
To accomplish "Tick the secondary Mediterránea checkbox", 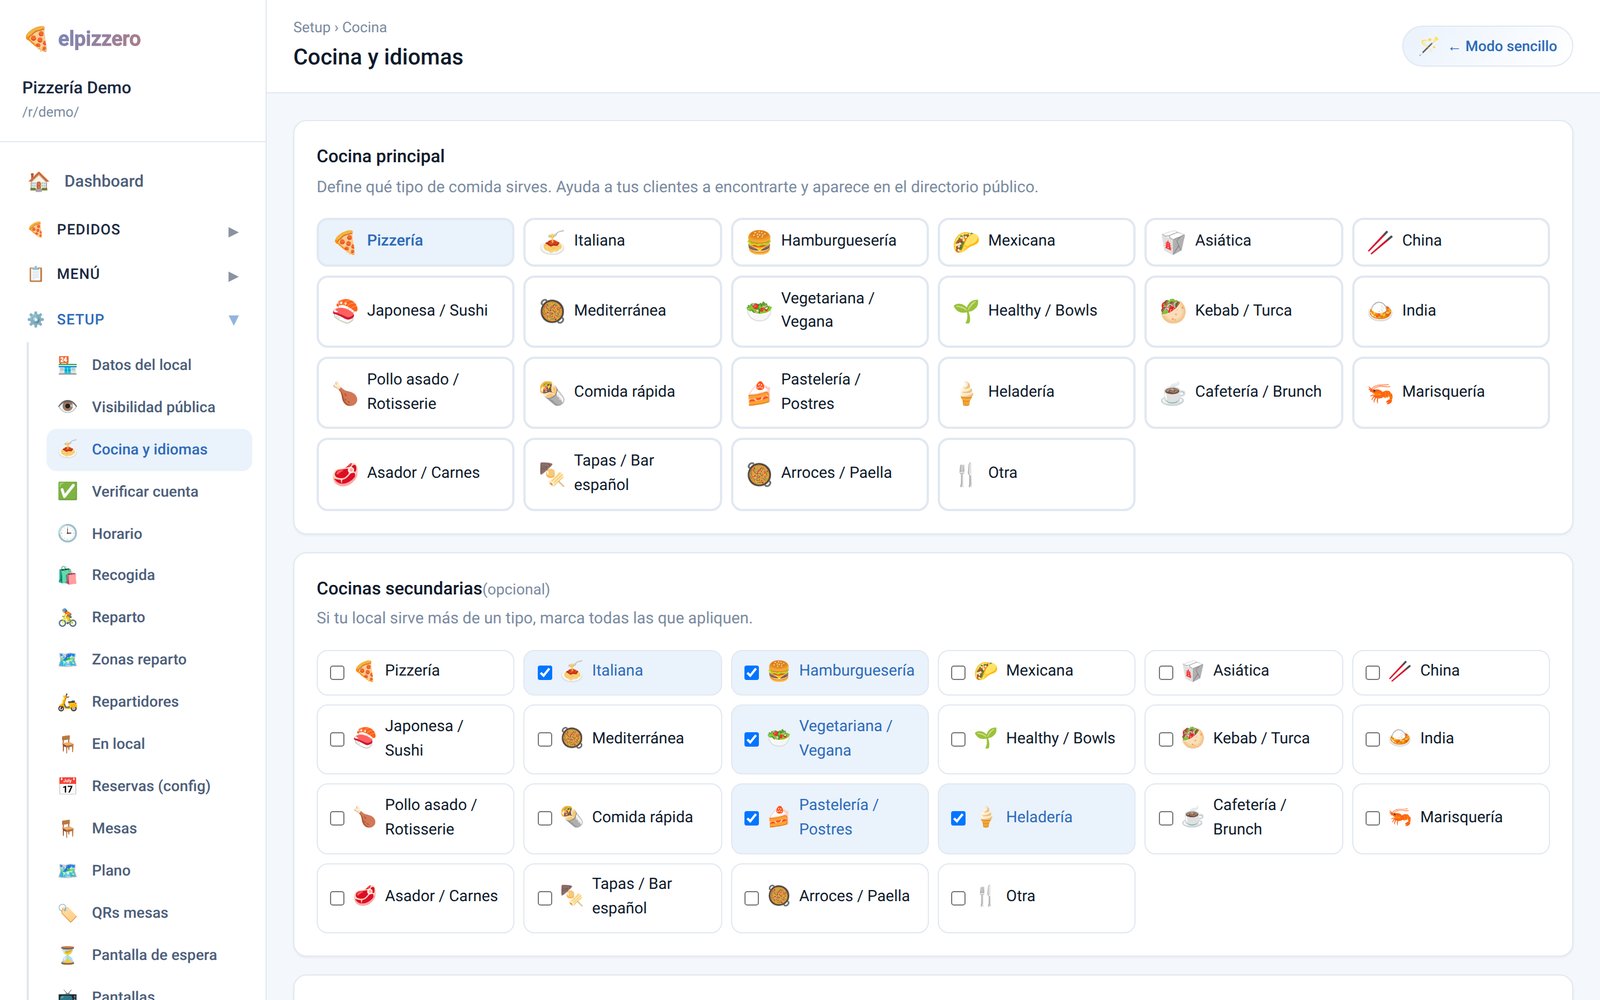I will (545, 740).
